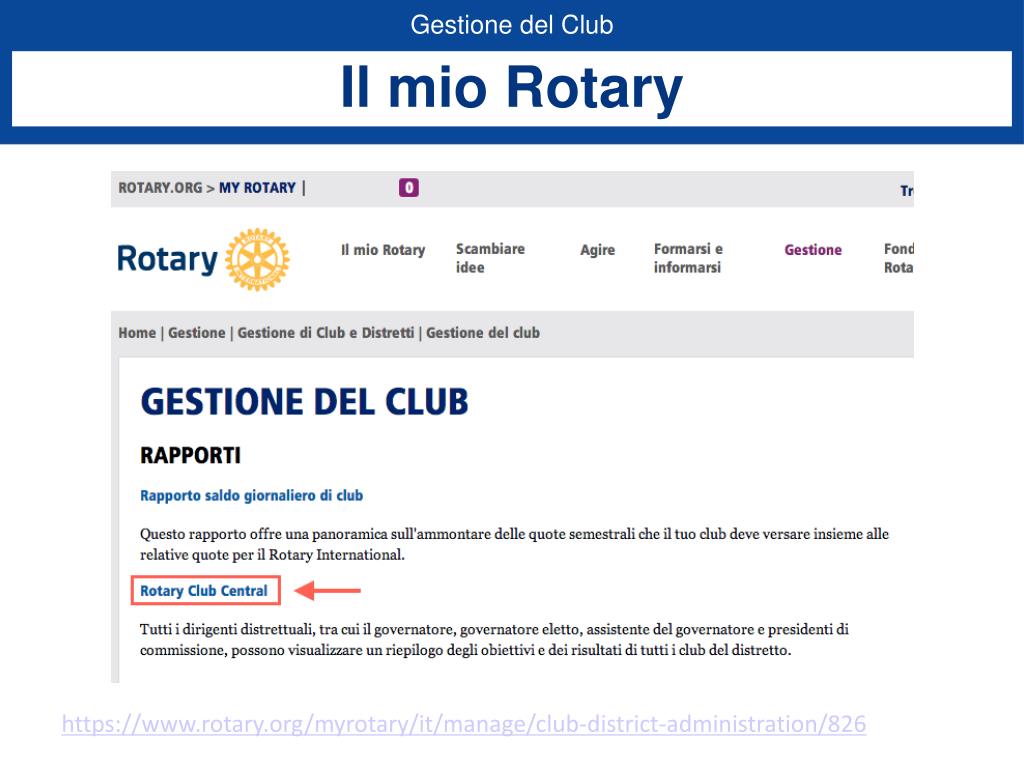This screenshot has width=1024, height=768.
Task: Open the Rotary Club Central link
Action: (204, 591)
